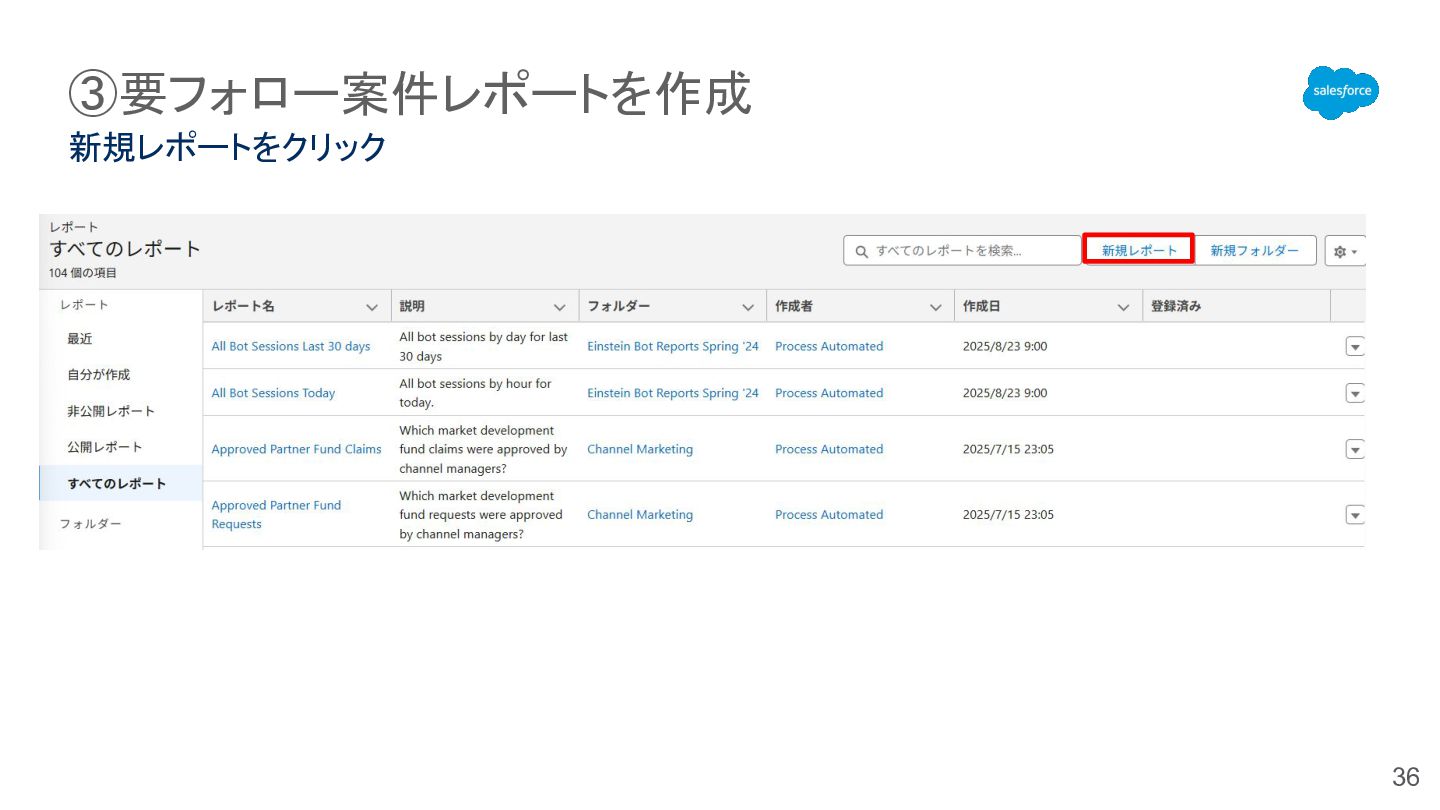1440x810 pixels.
Task: Open Einstein Bot Reports folder in first row
Action: [x=673, y=346]
